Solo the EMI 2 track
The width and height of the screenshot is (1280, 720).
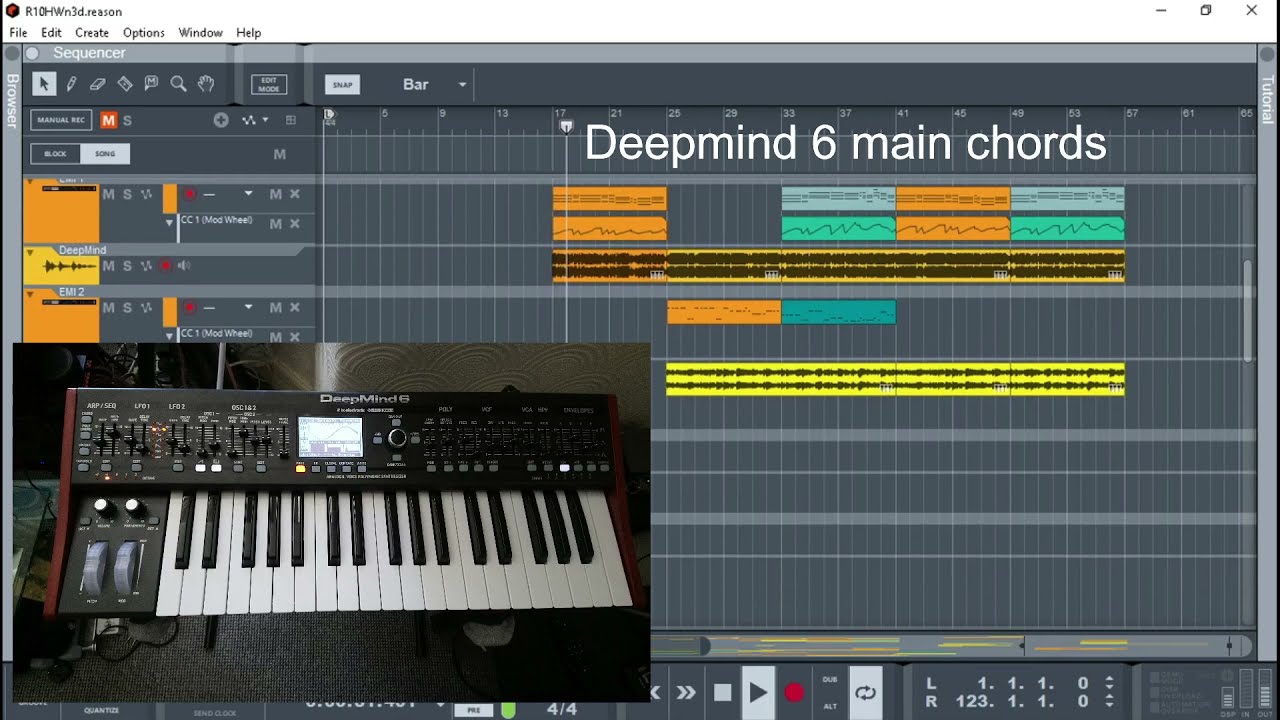pyautogui.click(x=127, y=308)
